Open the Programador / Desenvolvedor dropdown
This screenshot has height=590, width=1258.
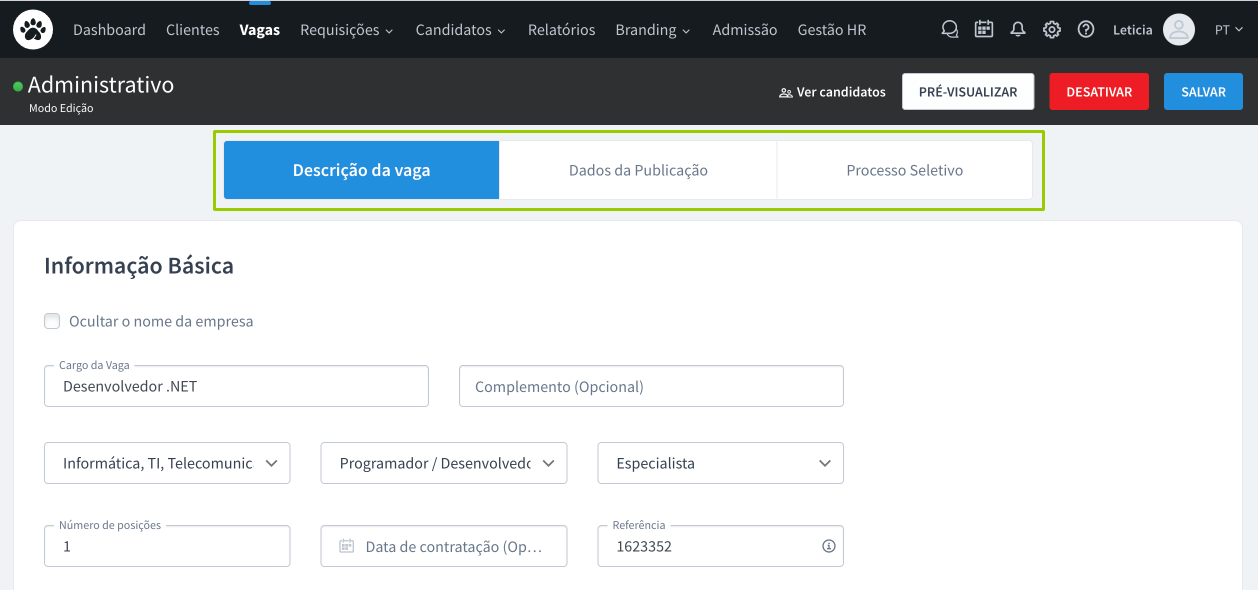point(444,463)
